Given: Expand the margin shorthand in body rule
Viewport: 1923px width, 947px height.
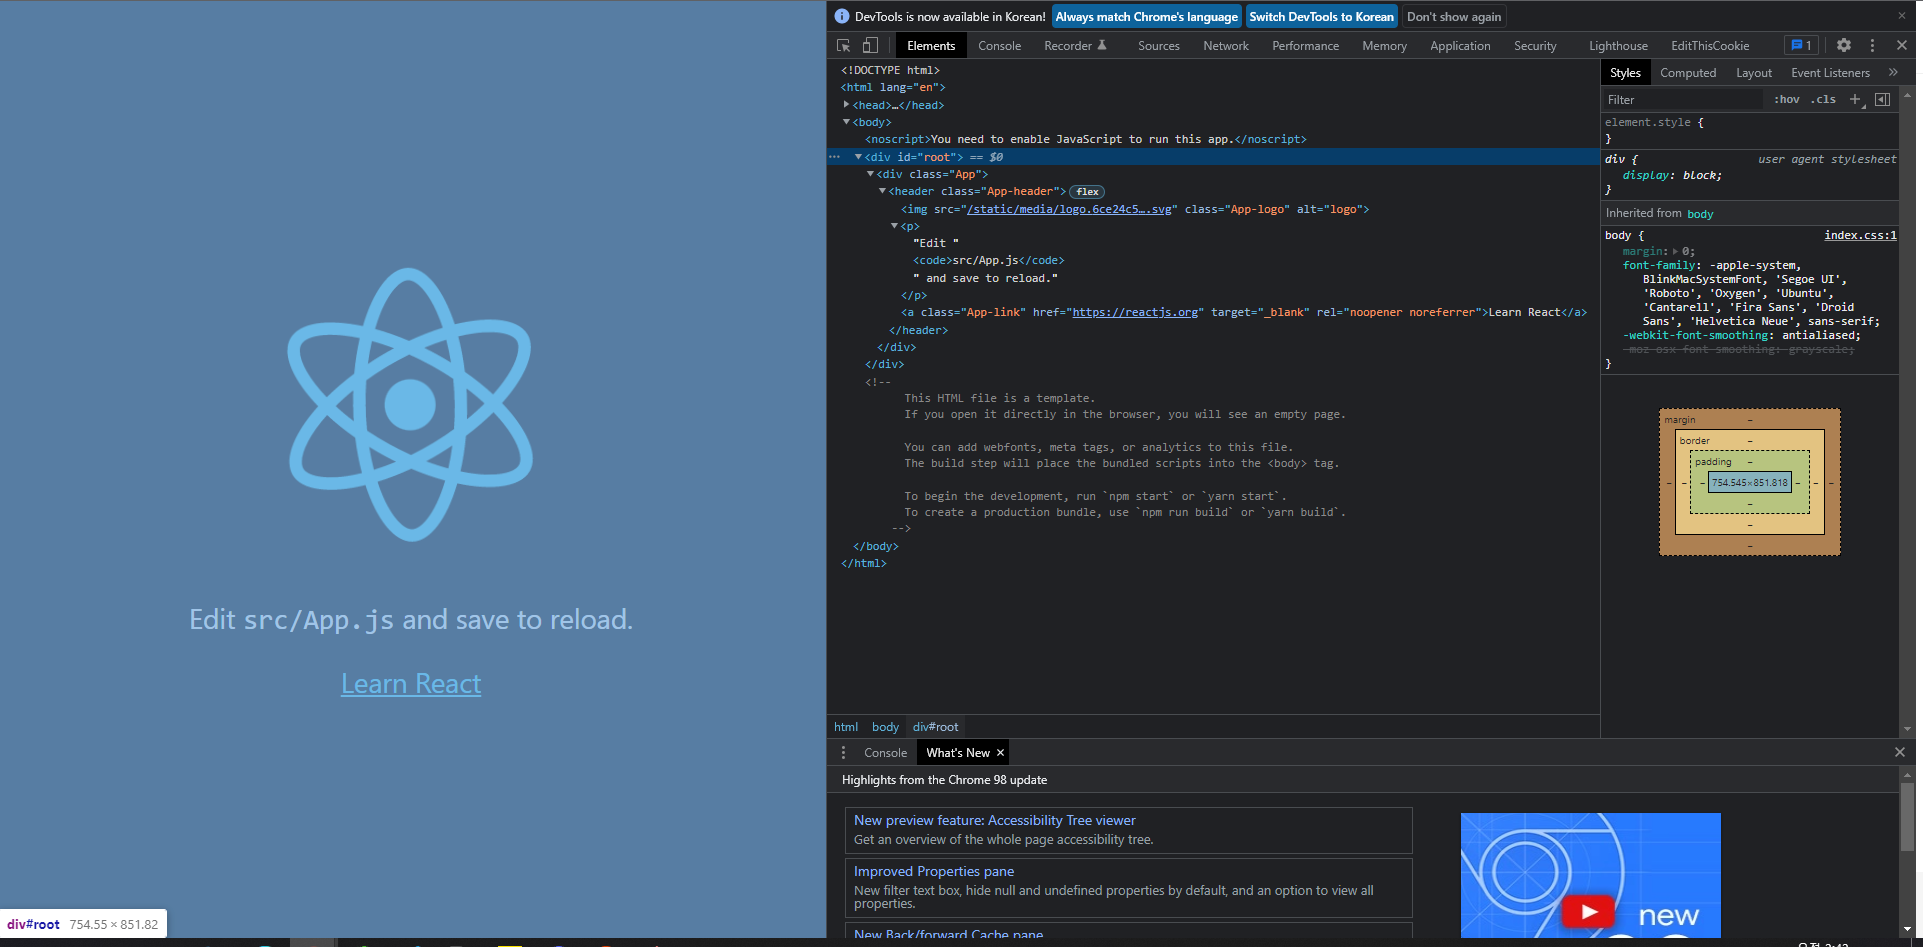Looking at the screenshot, I should point(1676,252).
